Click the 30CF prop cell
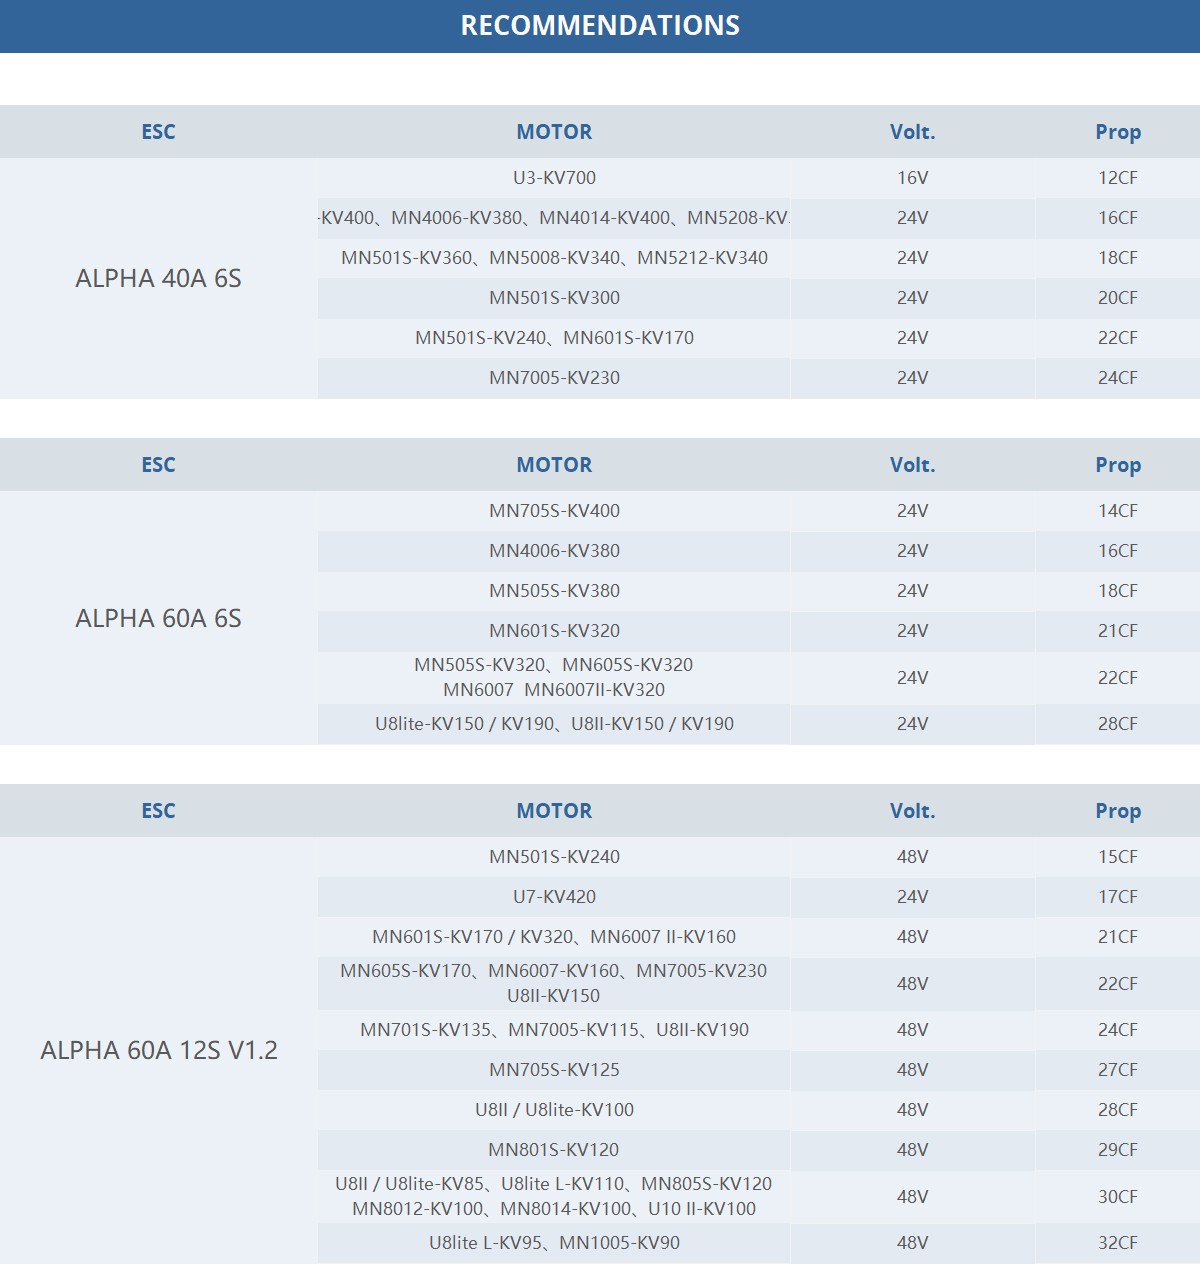 click(1118, 1196)
